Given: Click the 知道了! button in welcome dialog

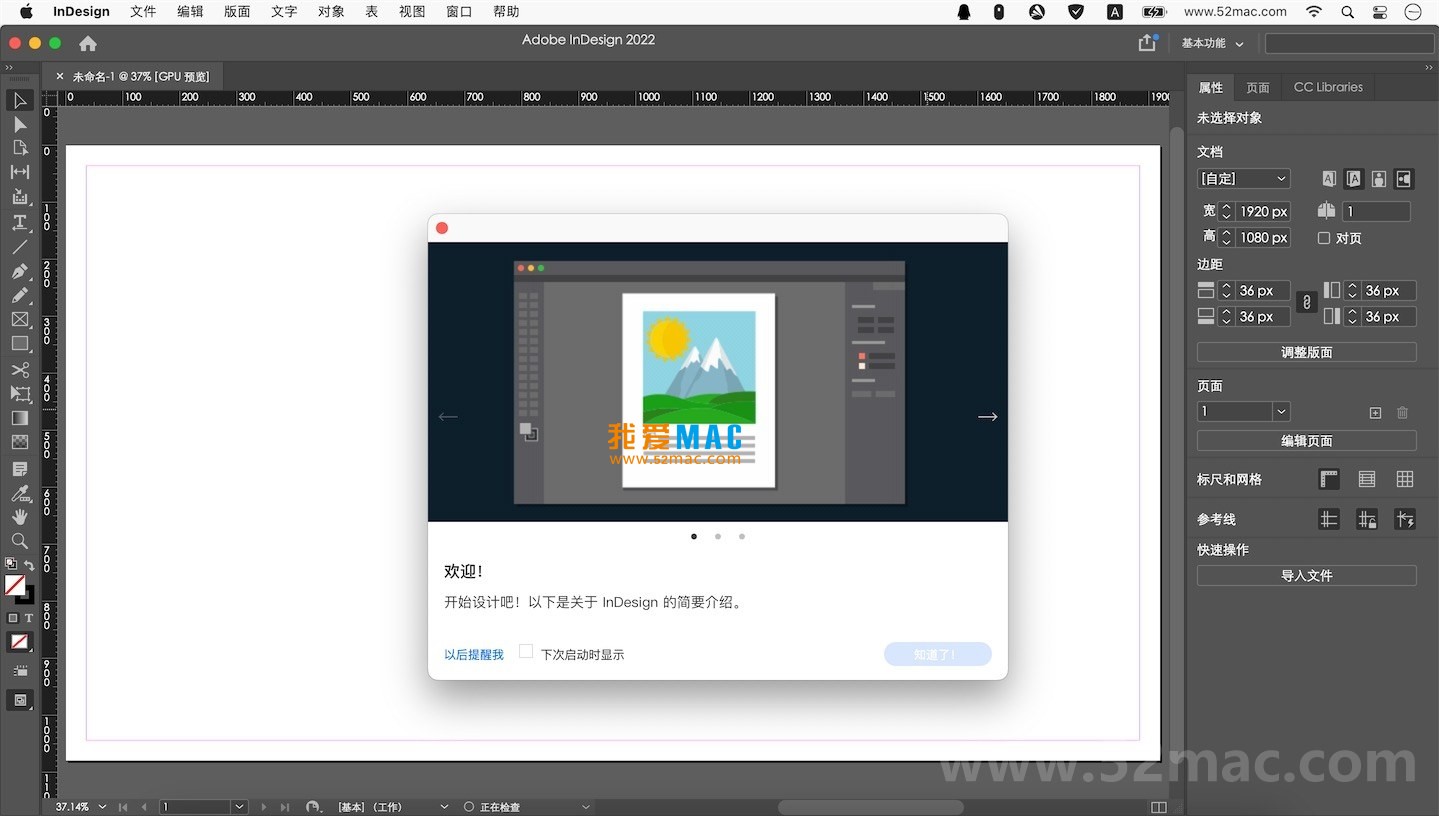Looking at the screenshot, I should 937,654.
